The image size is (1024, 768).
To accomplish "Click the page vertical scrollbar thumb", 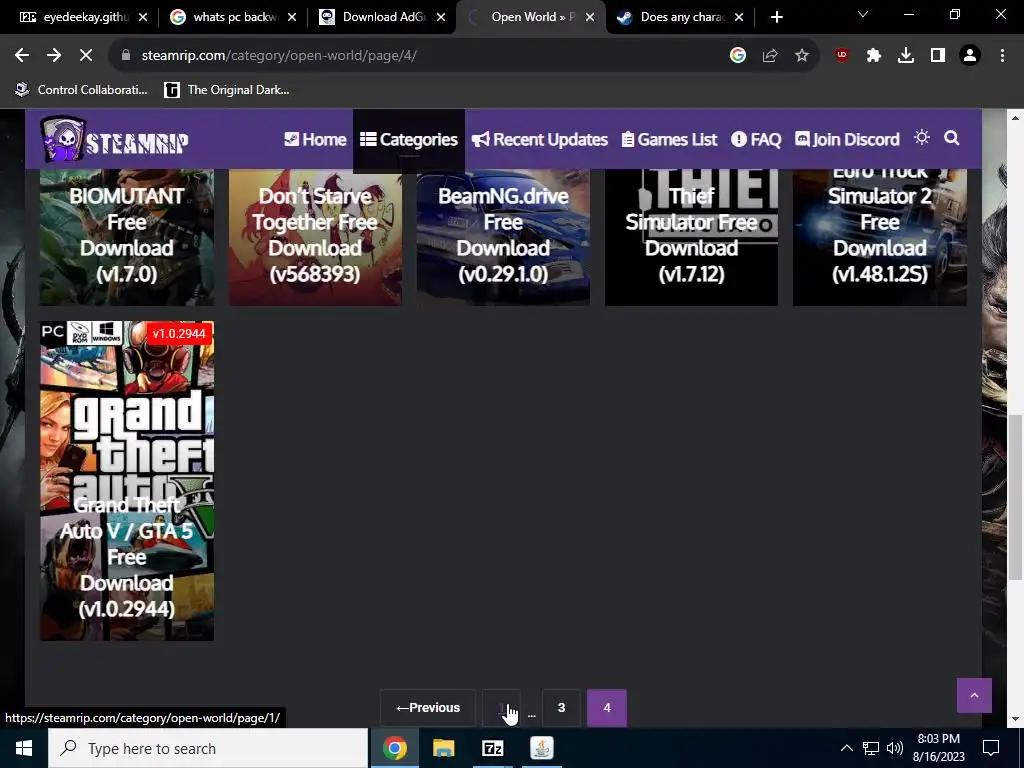I will click(1015, 496).
